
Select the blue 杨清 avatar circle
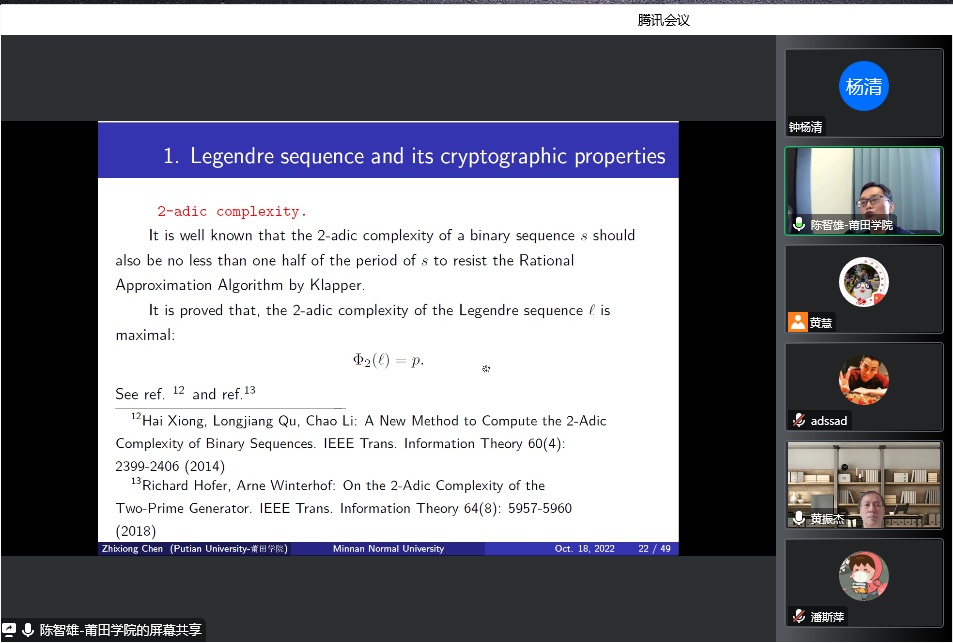(863, 86)
